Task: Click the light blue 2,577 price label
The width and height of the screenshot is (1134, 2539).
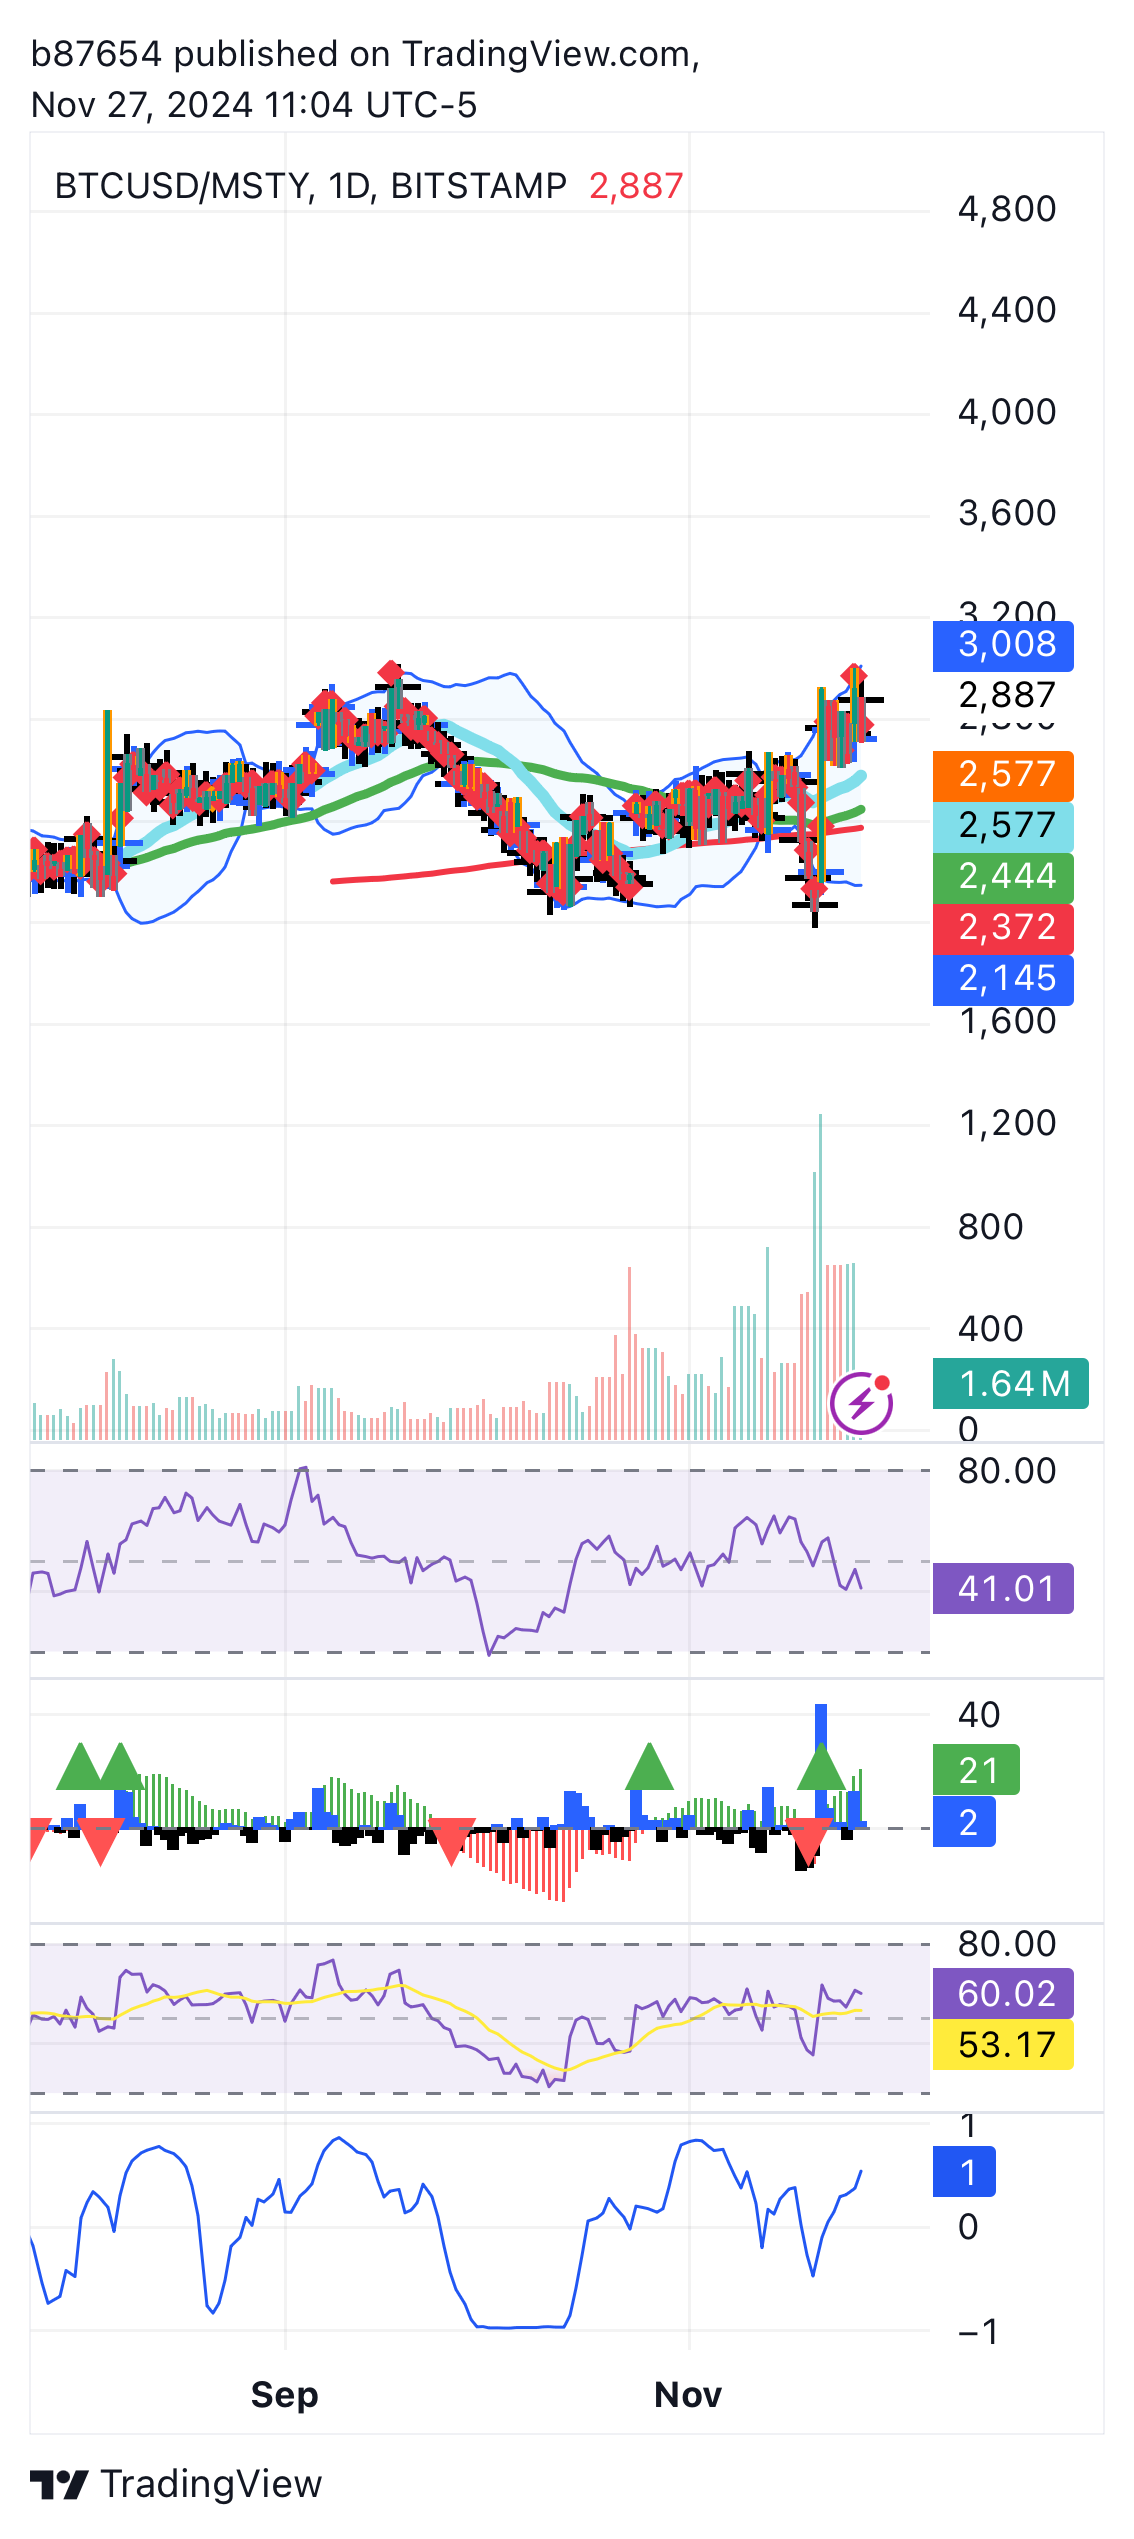Action: tap(1003, 826)
